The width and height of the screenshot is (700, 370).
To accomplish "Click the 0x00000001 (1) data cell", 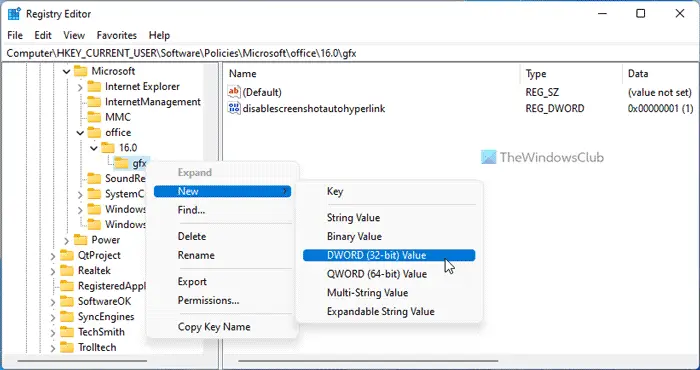I will (x=660, y=108).
